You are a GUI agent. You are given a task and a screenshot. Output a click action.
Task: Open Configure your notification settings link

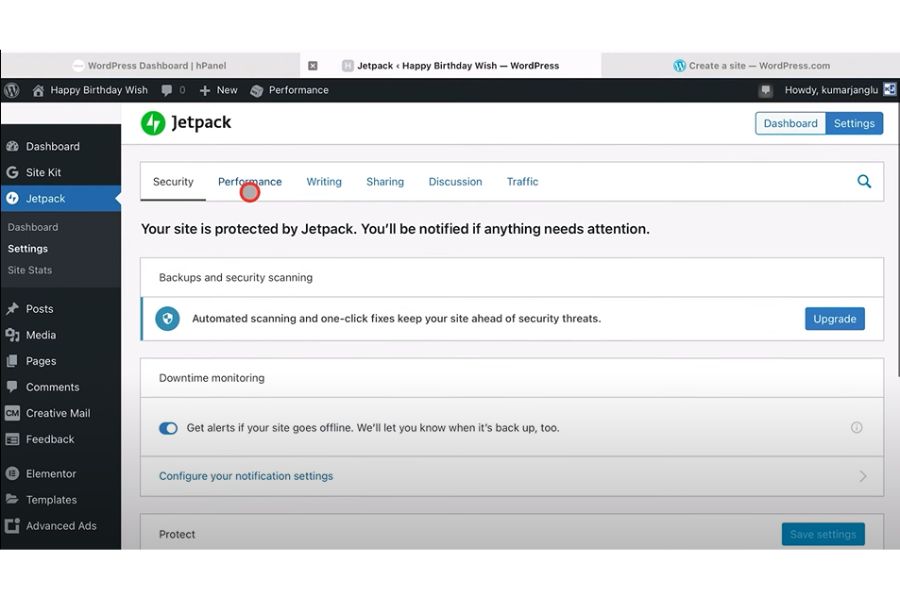pos(246,476)
